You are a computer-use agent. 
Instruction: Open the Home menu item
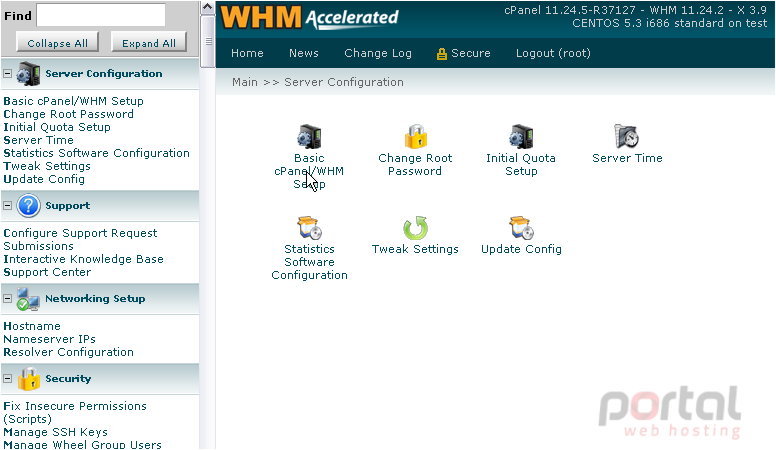click(247, 53)
